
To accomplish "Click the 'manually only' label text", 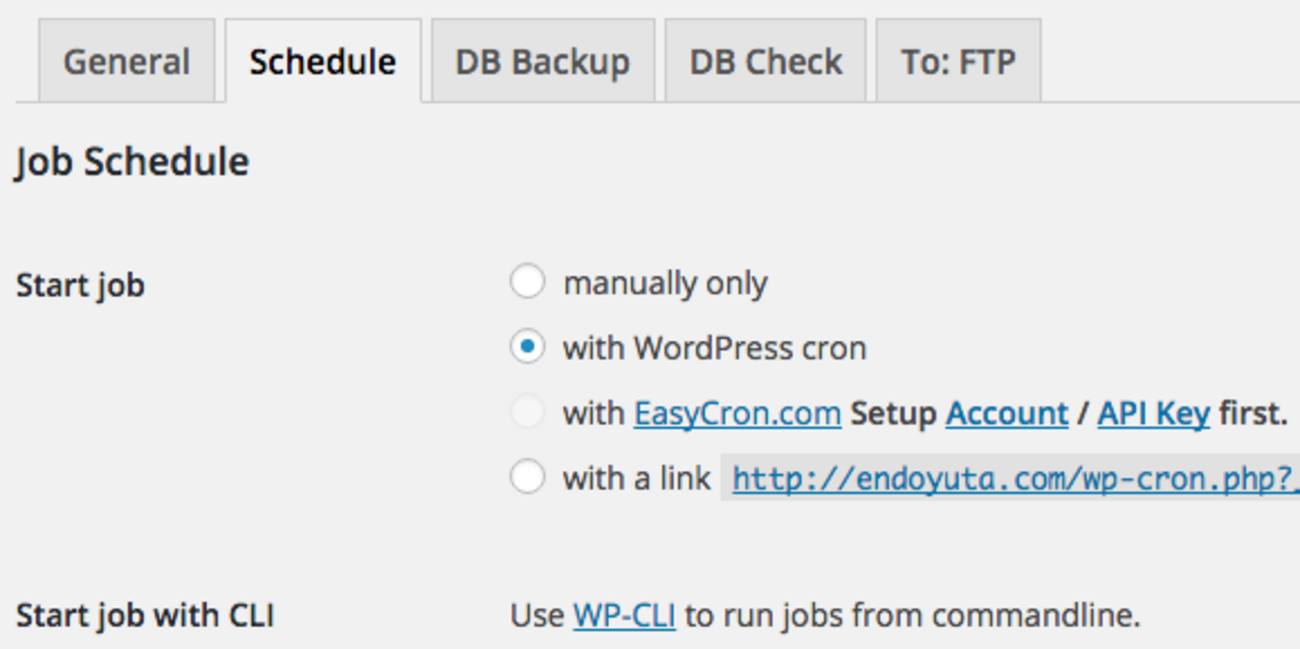I will tap(665, 284).
